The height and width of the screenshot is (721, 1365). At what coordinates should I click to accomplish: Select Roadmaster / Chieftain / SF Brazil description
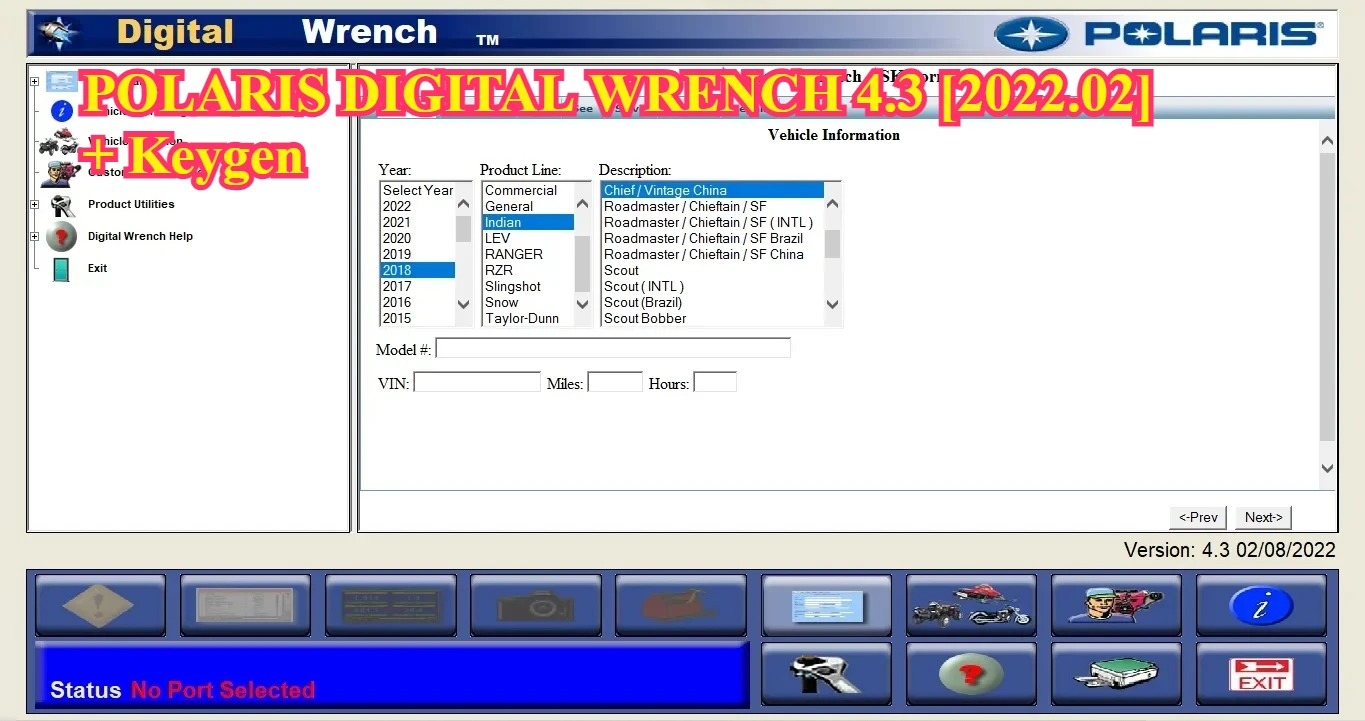(x=713, y=238)
